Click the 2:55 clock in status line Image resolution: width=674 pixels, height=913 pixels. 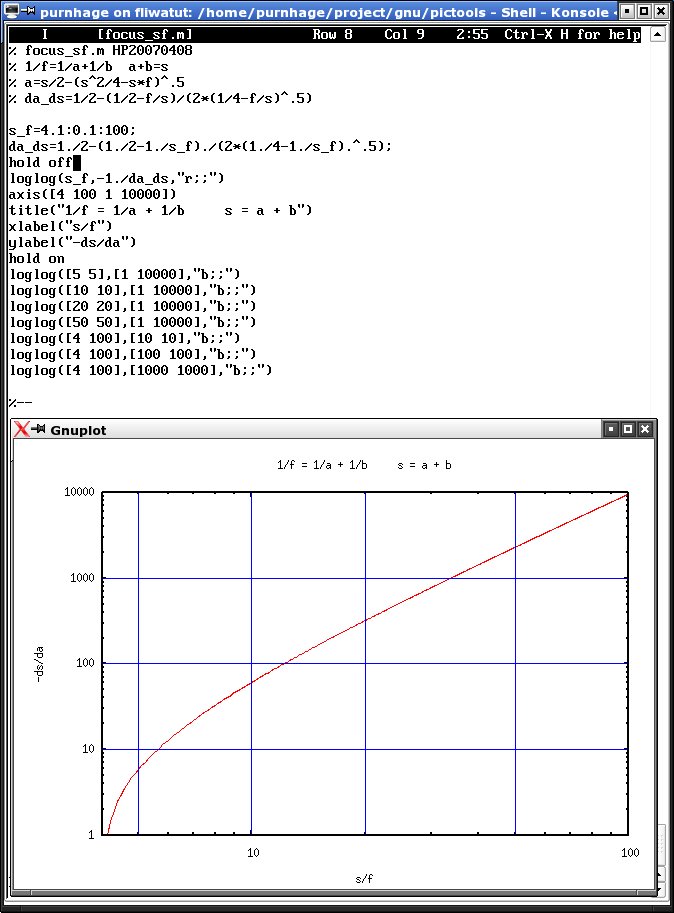pyautogui.click(x=472, y=35)
